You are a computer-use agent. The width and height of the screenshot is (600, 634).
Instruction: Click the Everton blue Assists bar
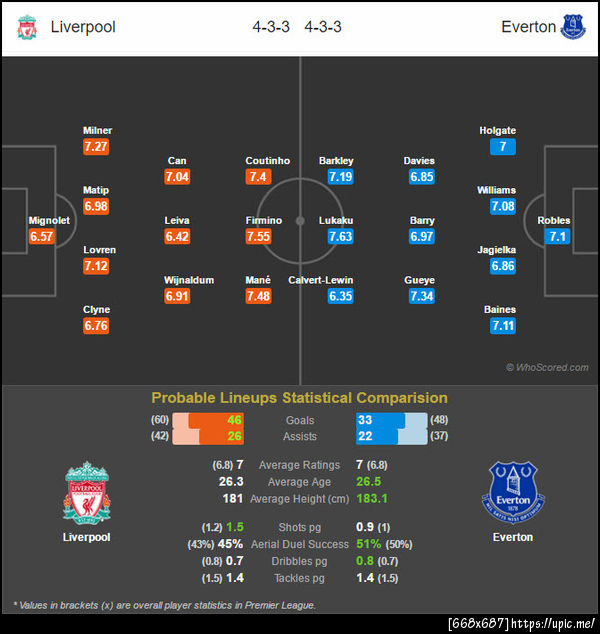click(x=380, y=436)
